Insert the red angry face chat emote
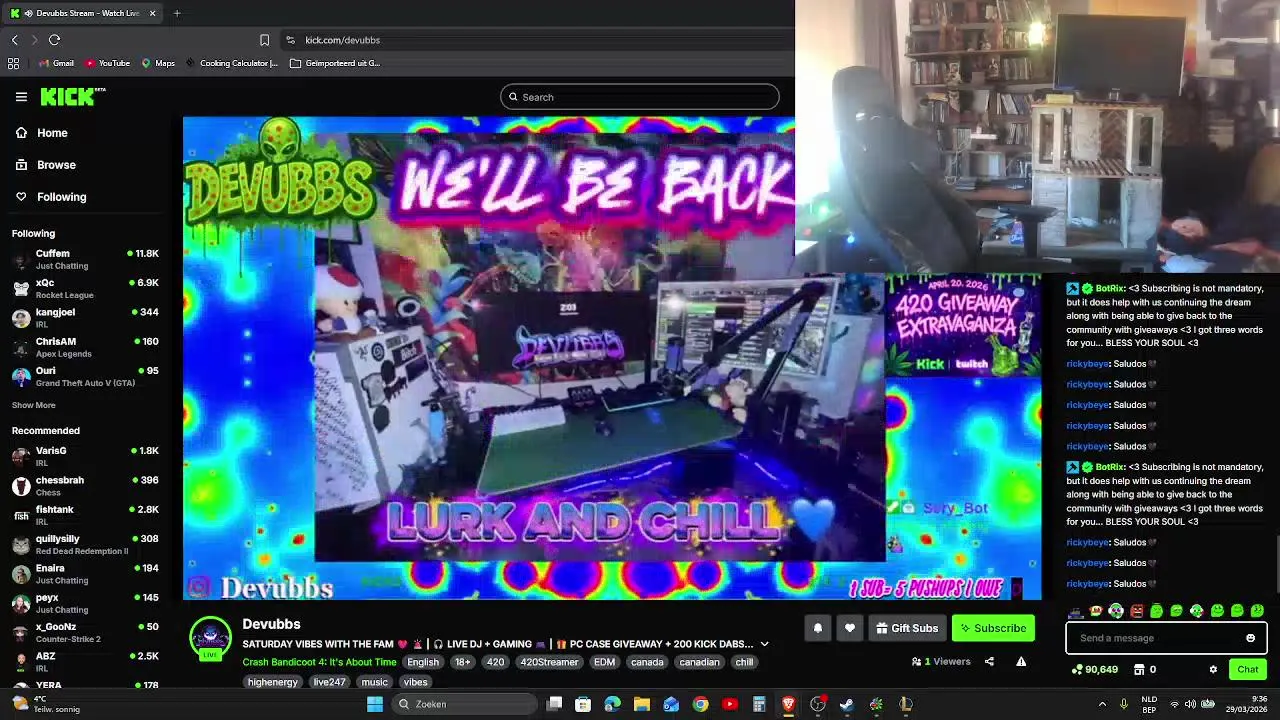Viewport: 1280px width, 720px height. (x=1136, y=611)
